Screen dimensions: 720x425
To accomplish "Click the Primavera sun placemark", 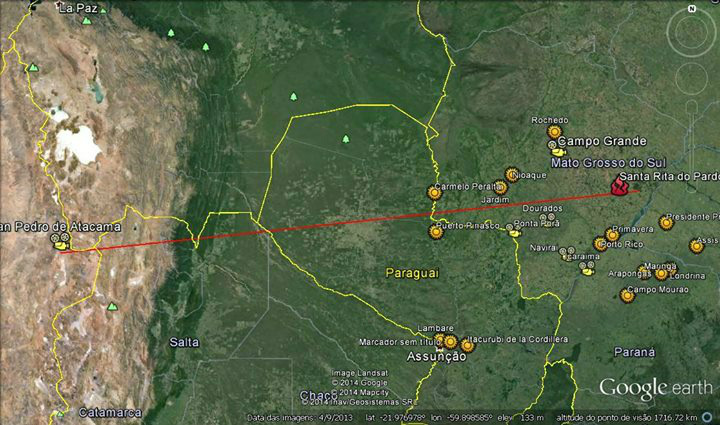I will coord(612,235).
